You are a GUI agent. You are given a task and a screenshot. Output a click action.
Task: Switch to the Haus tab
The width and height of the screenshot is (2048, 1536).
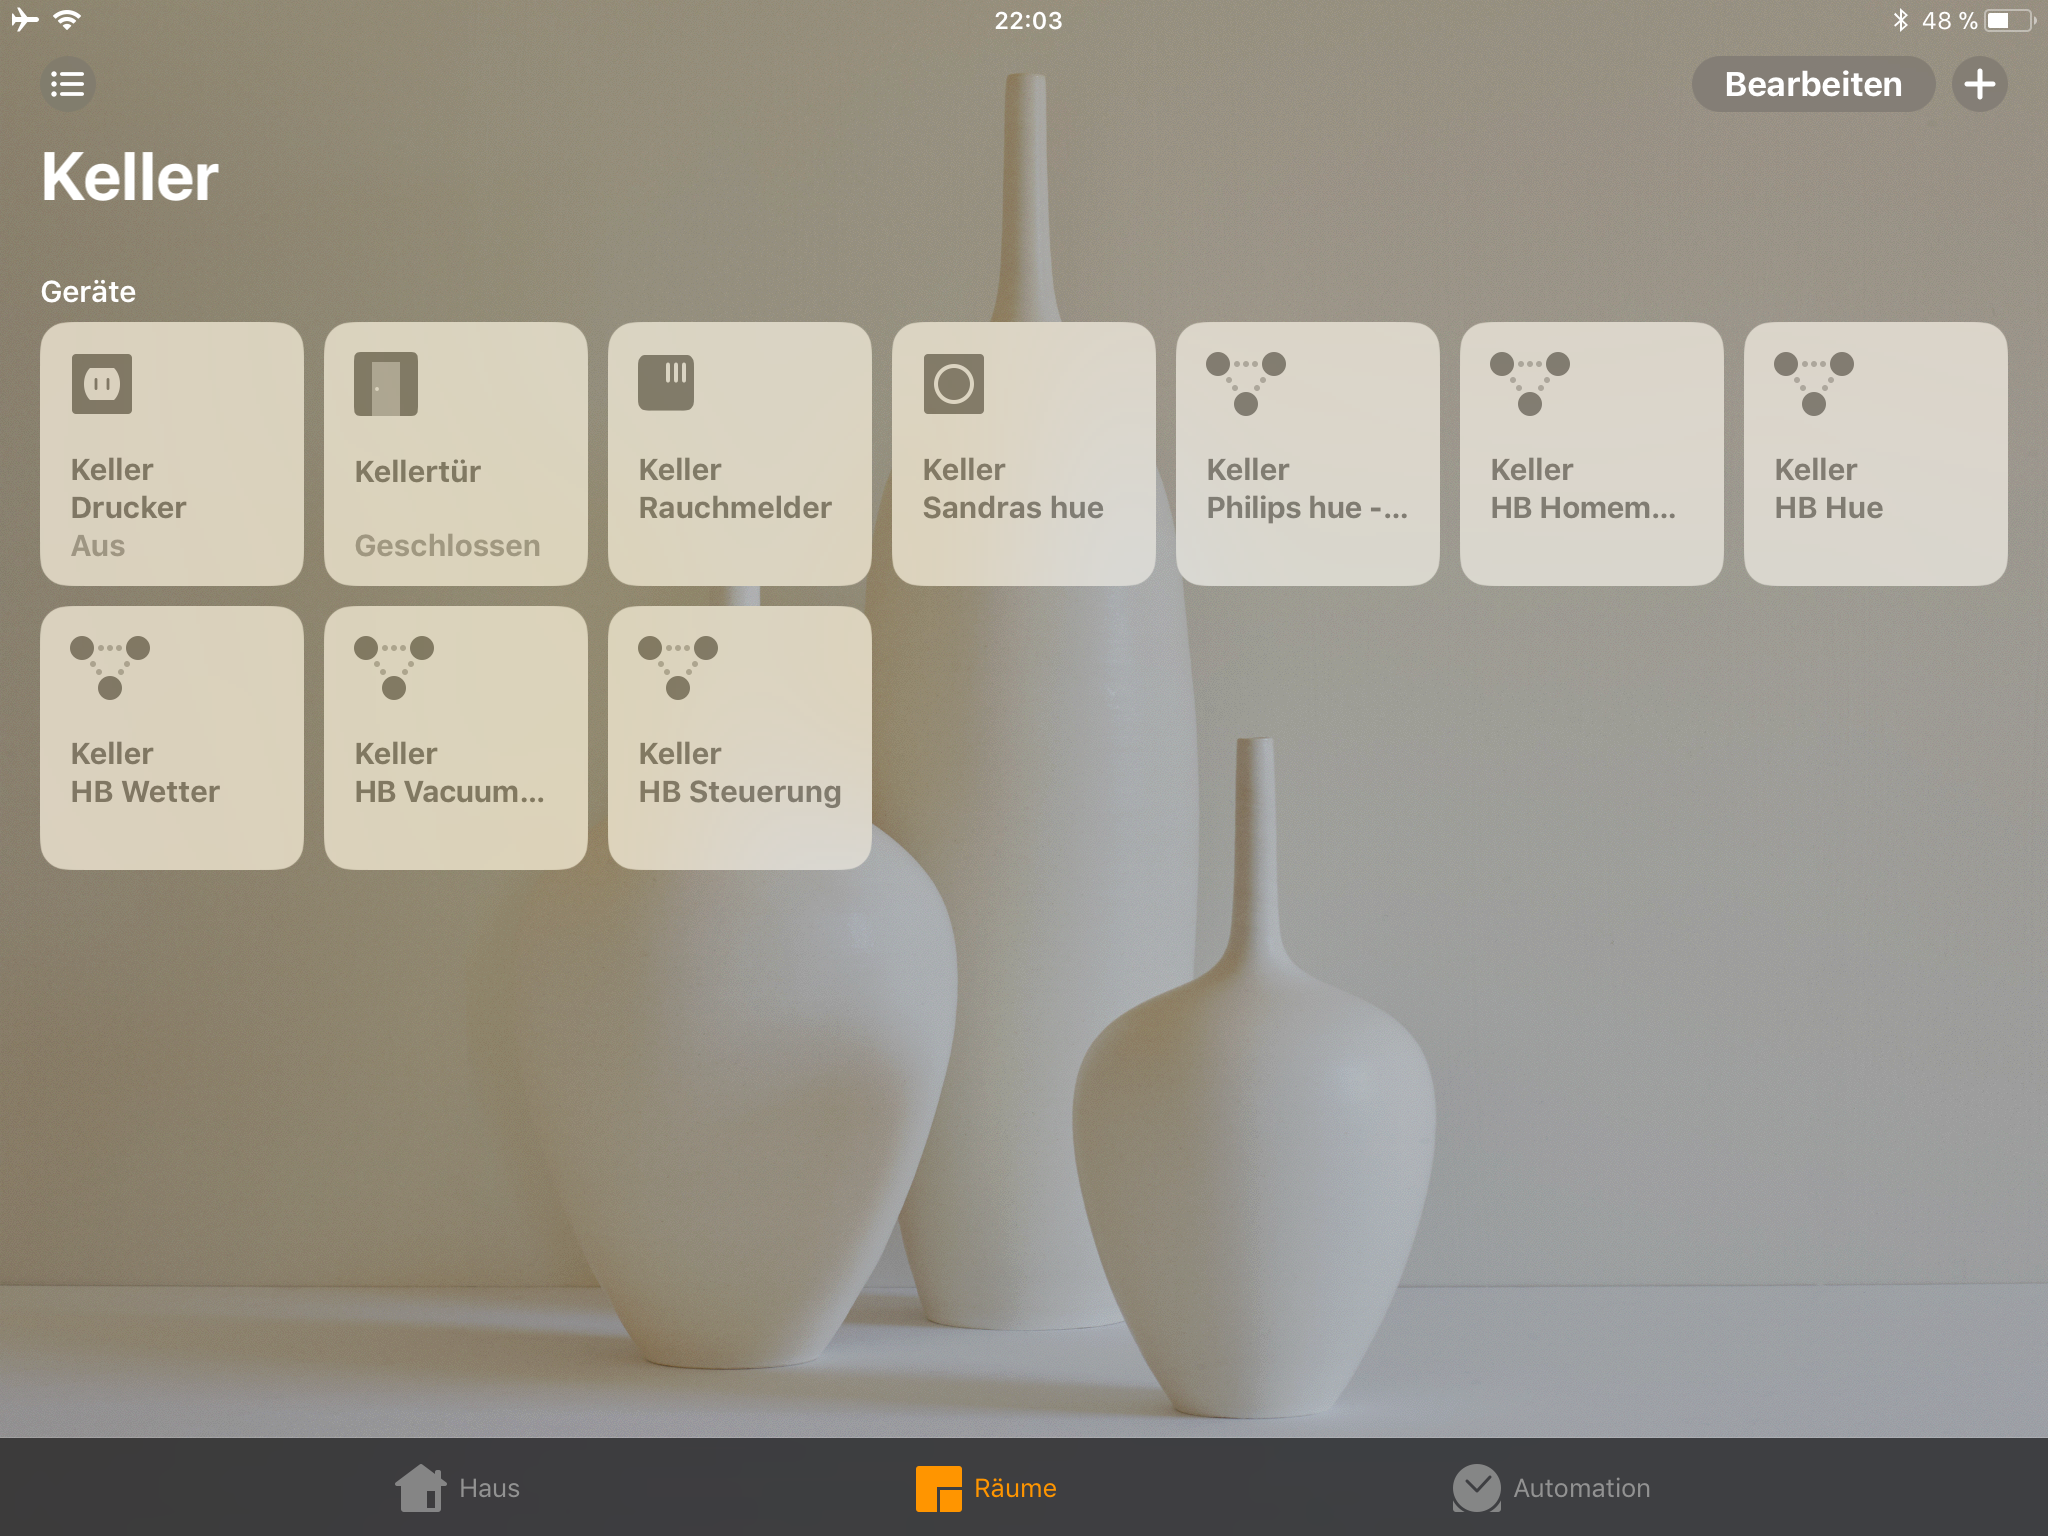(x=458, y=1488)
